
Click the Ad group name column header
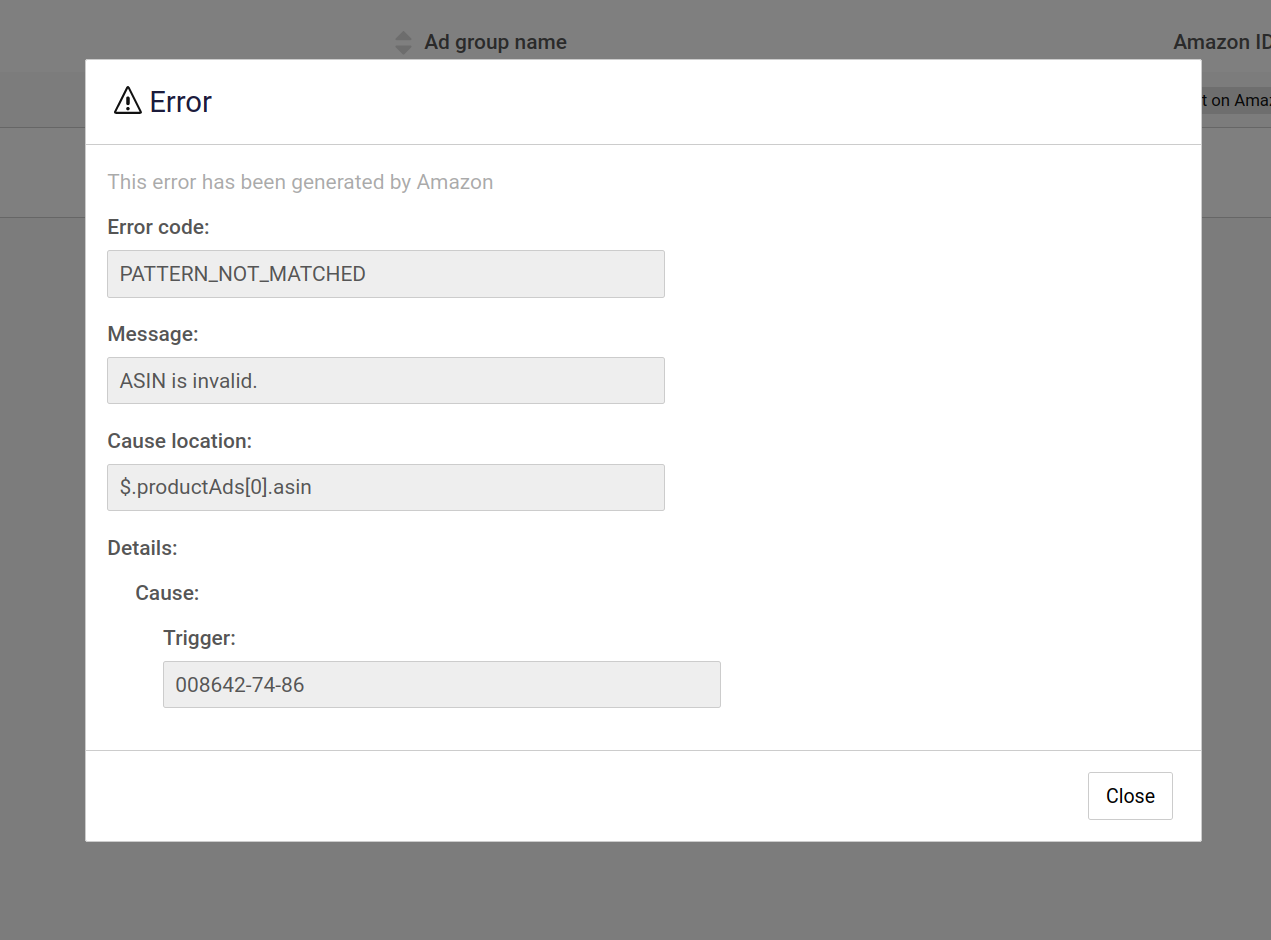(x=495, y=42)
